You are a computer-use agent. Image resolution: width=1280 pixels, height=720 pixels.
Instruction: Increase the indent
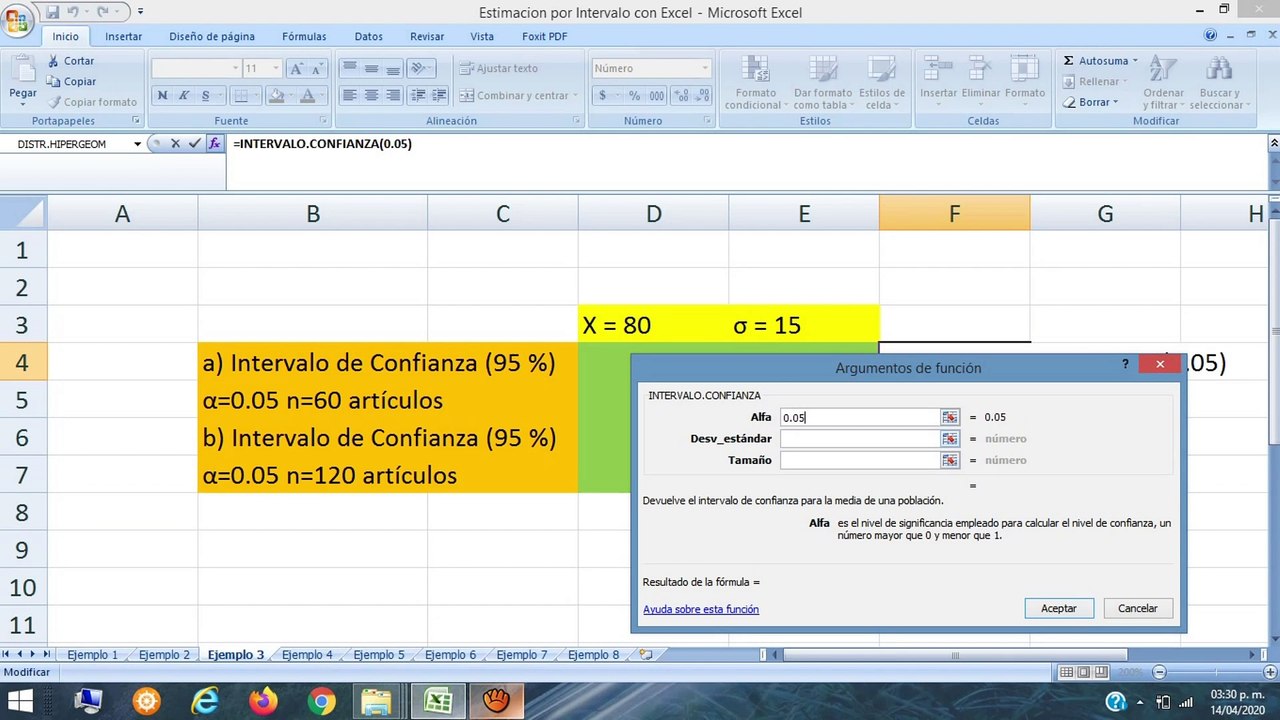click(x=440, y=96)
